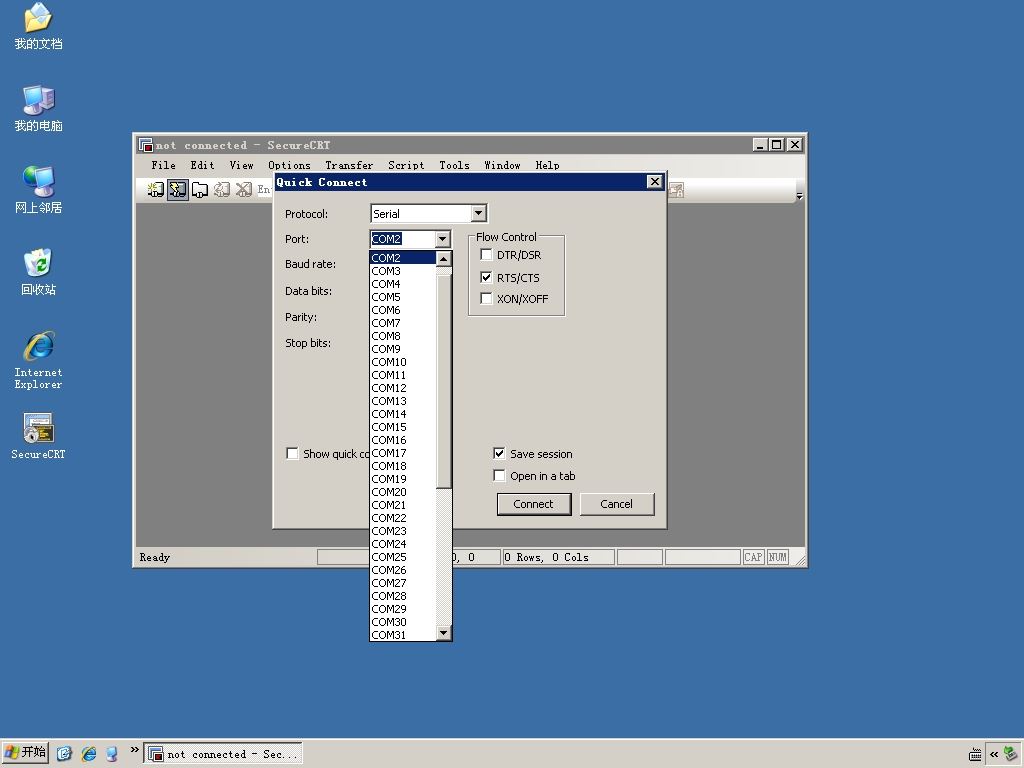
Task: Click the keyboard icon in the system tray
Action: [x=975, y=755]
